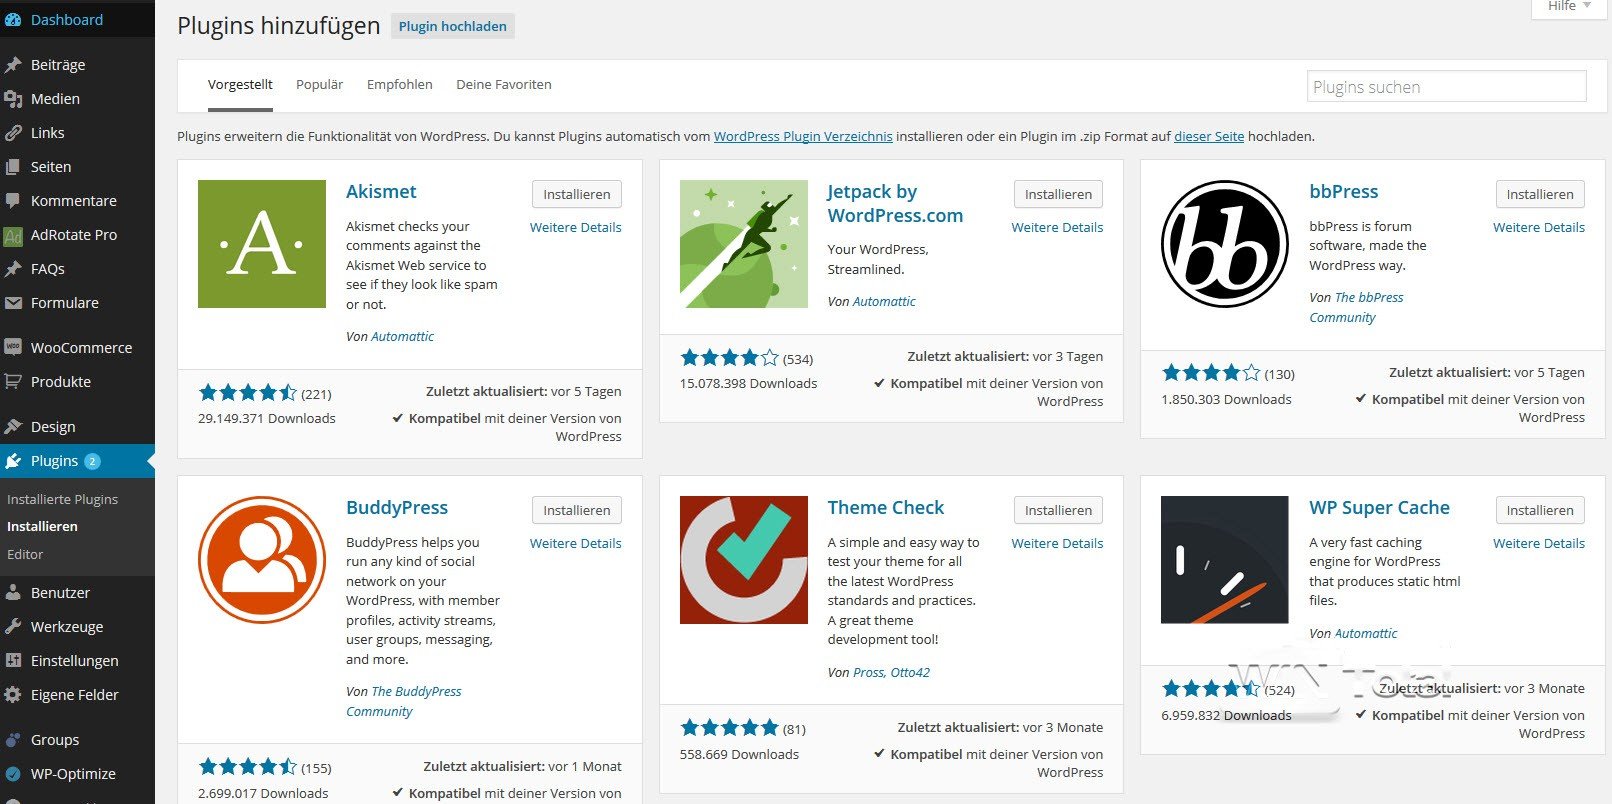This screenshot has height=804, width=1612.
Task: Click the Werkzeuge wrench icon
Action: point(13,627)
